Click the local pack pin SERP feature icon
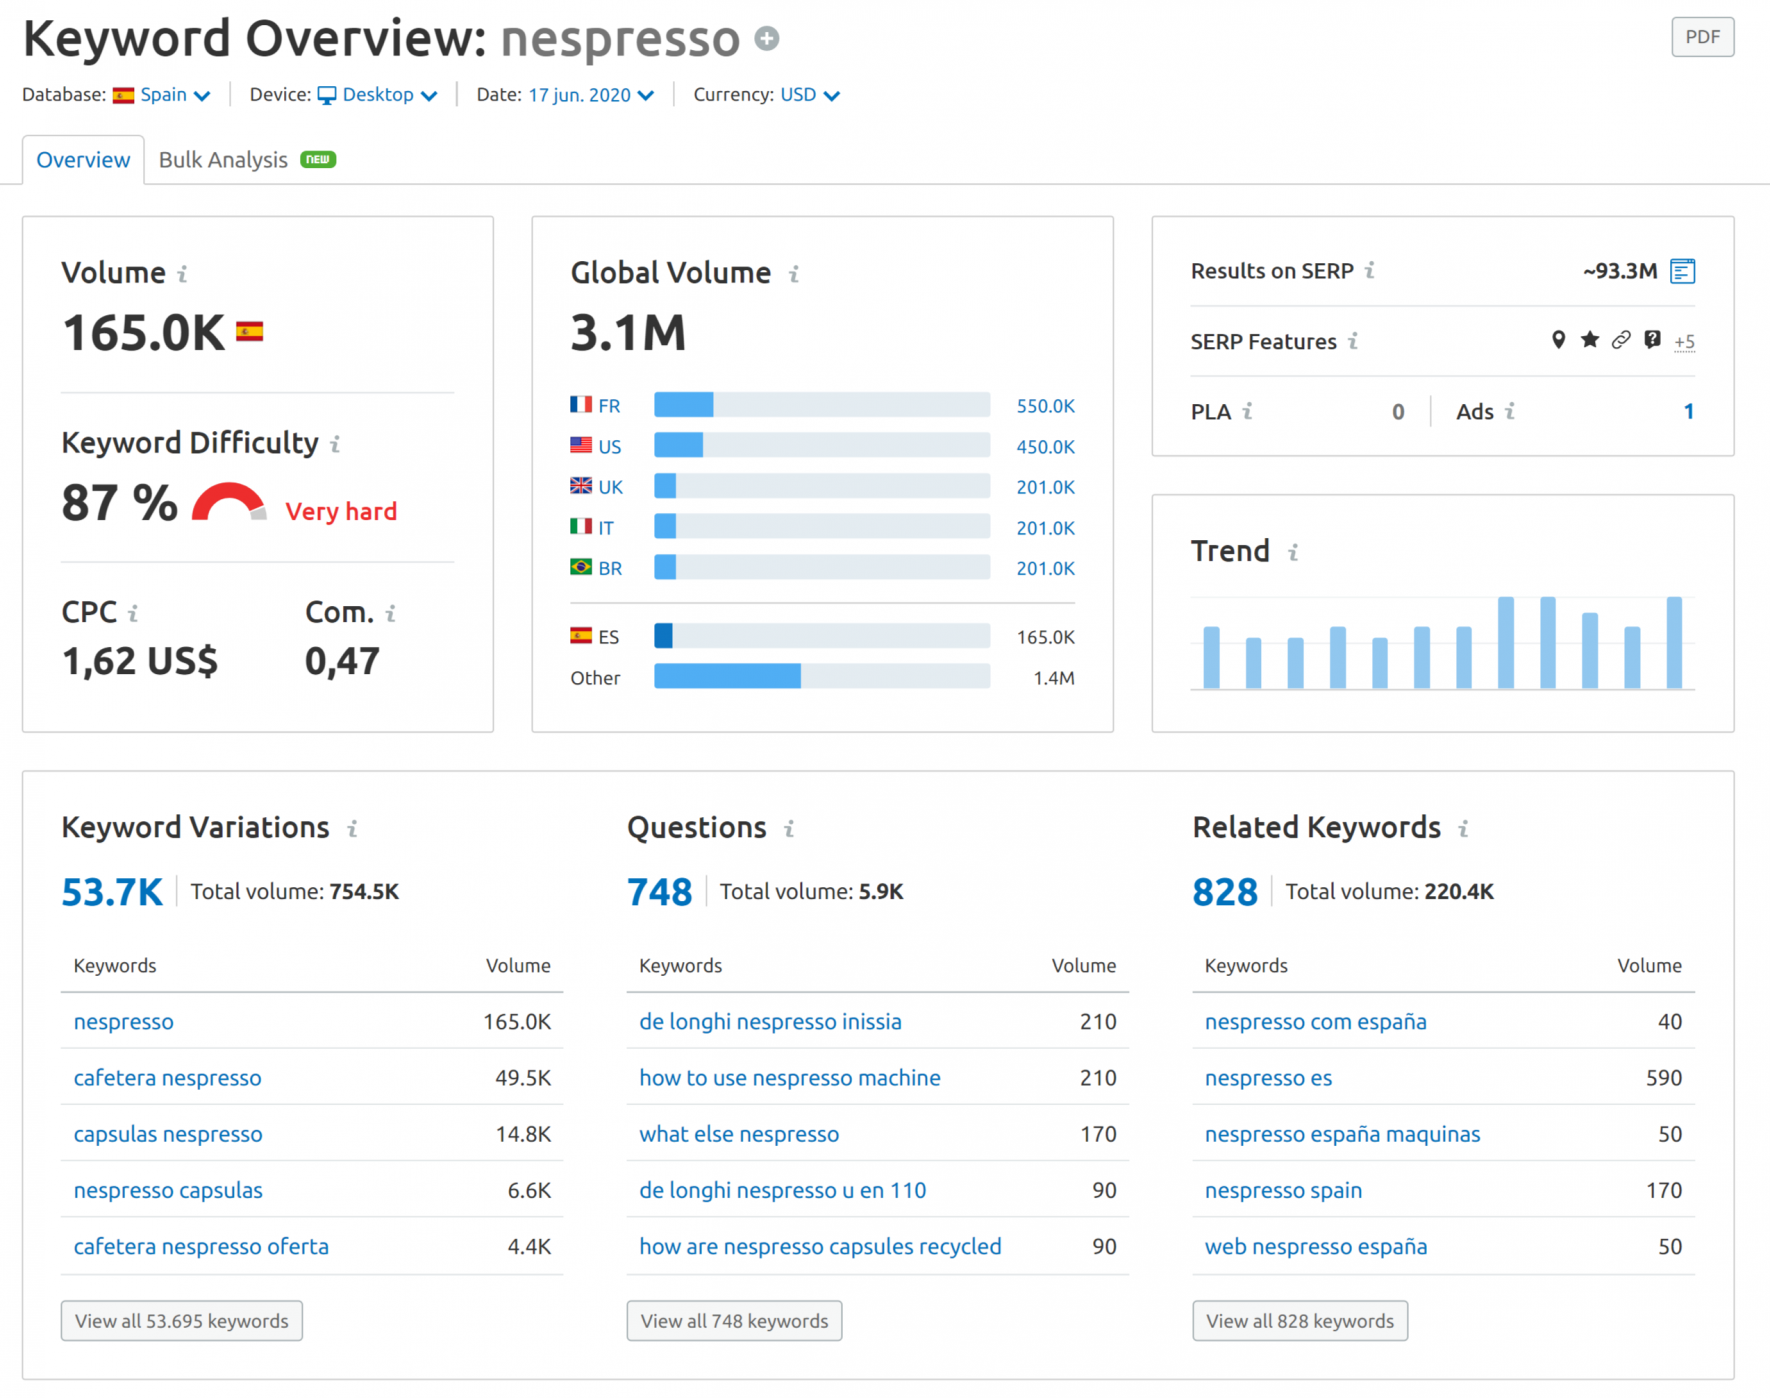The width and height of the screenshot is (1770, 1398). click(x=1558, y=340)
